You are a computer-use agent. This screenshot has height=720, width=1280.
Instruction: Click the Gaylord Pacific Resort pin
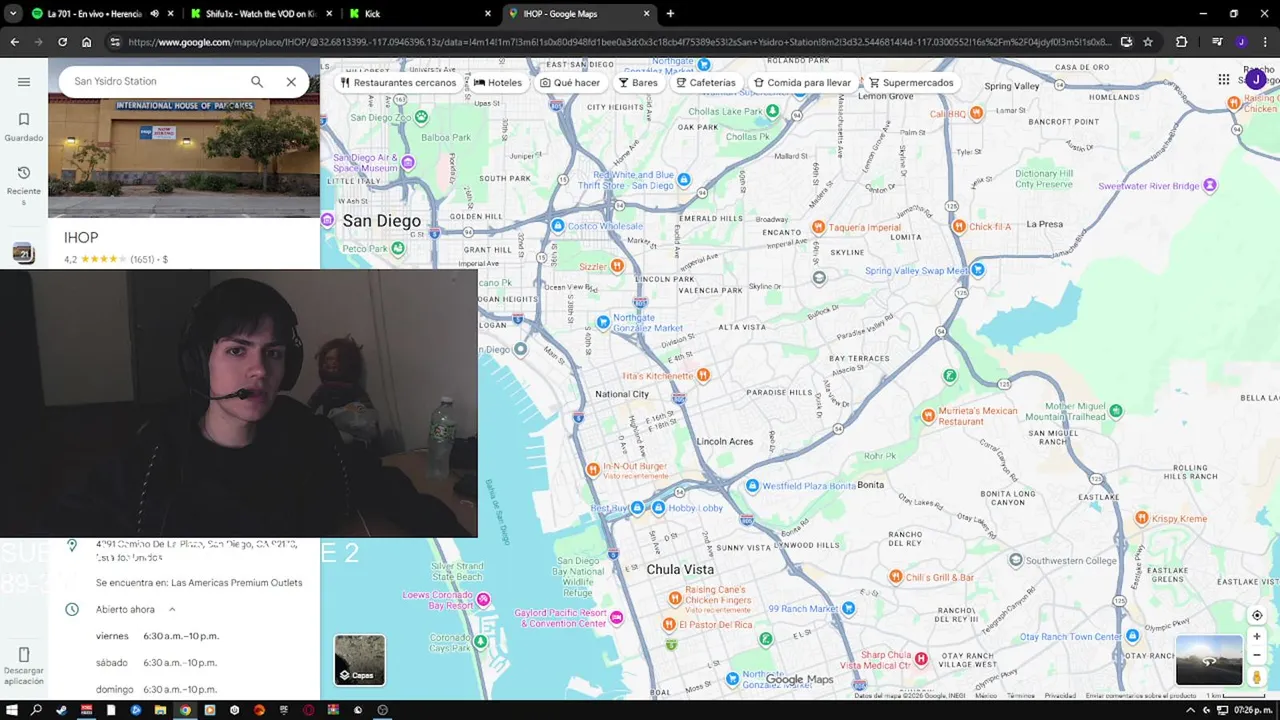[617, 618]
